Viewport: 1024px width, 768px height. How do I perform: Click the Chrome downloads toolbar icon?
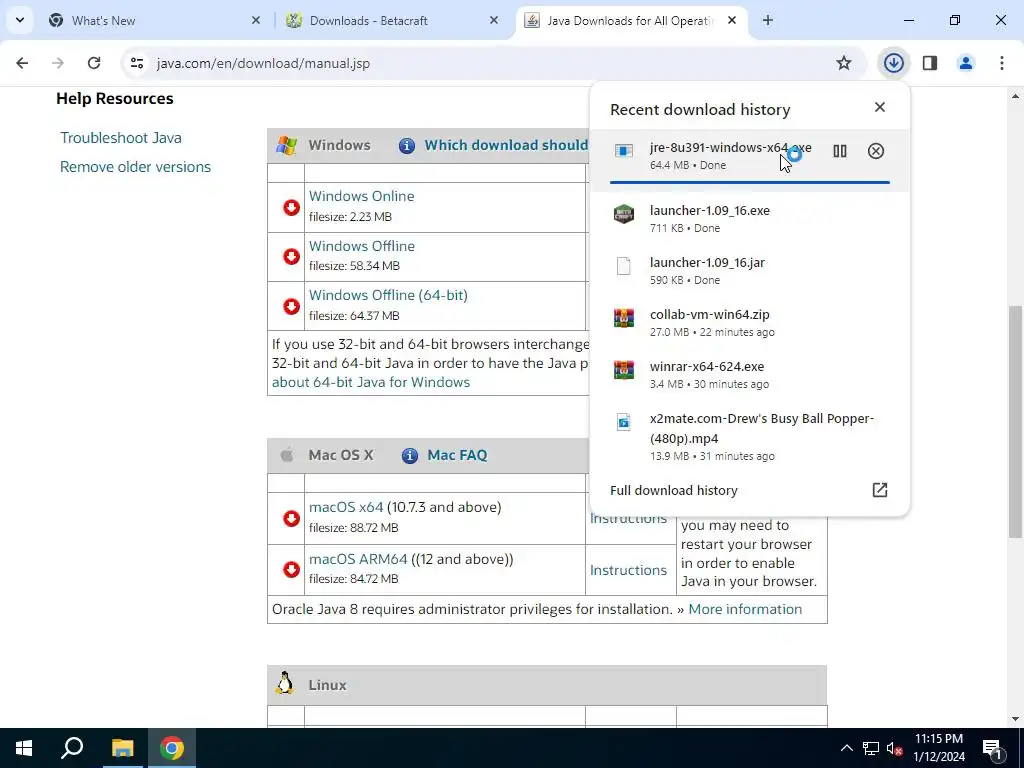tap(893, 63)
